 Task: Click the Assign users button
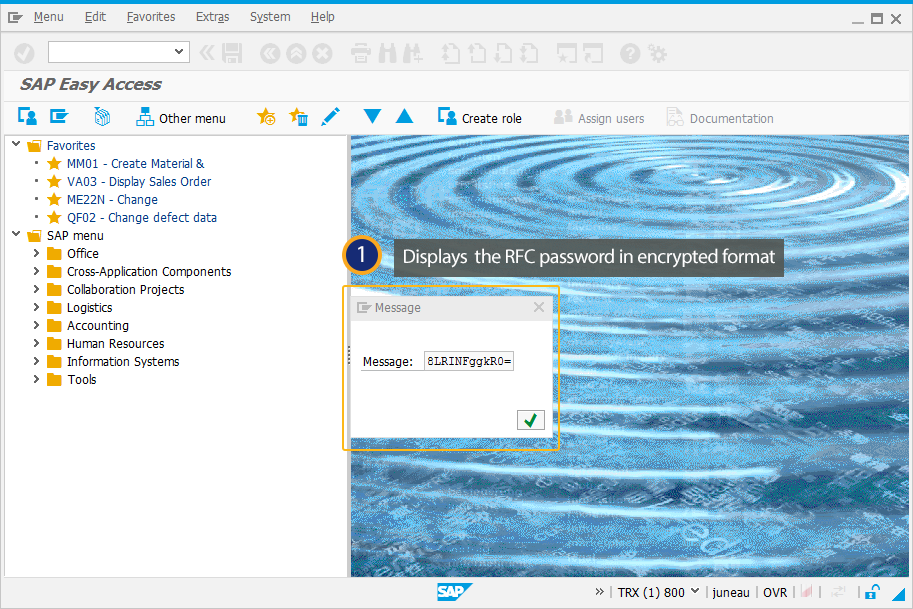pyautogui.click(x=599, y=118)
